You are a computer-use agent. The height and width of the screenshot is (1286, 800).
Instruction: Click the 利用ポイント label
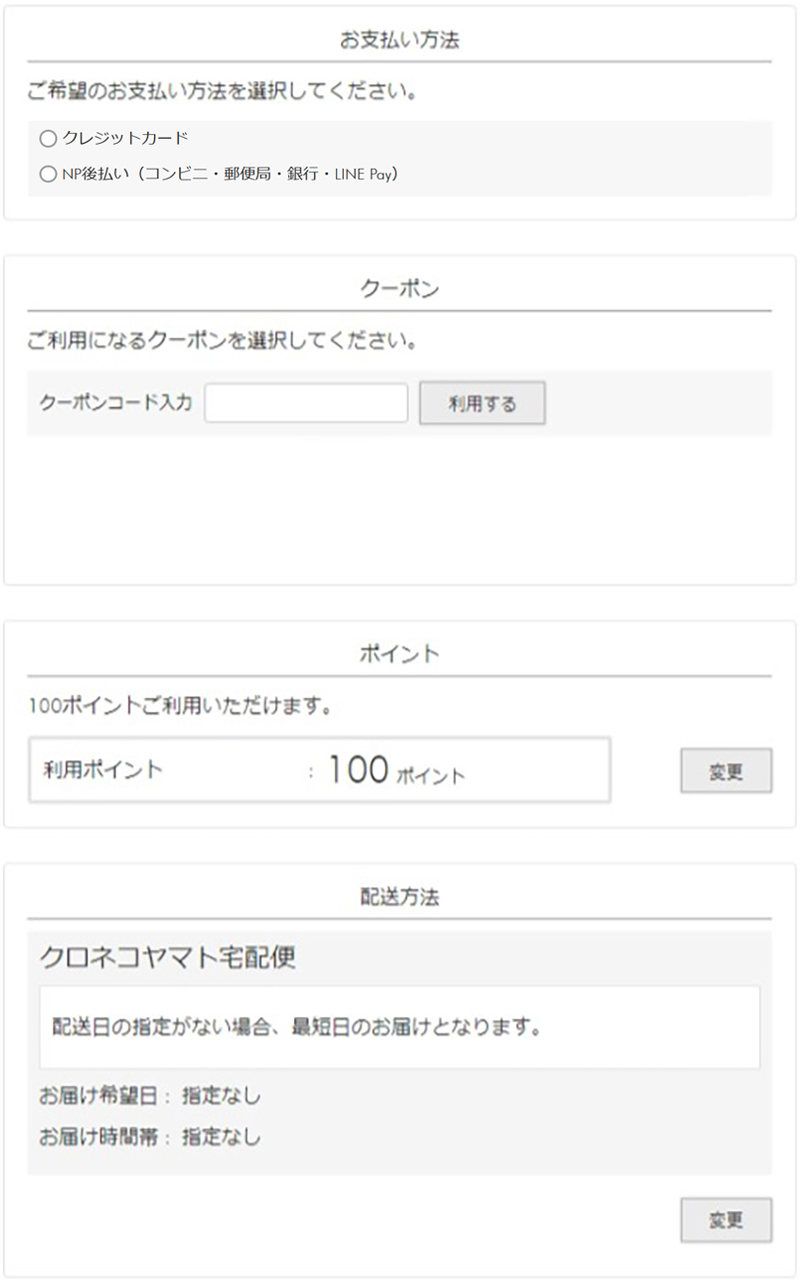click(x=102, y=770)
